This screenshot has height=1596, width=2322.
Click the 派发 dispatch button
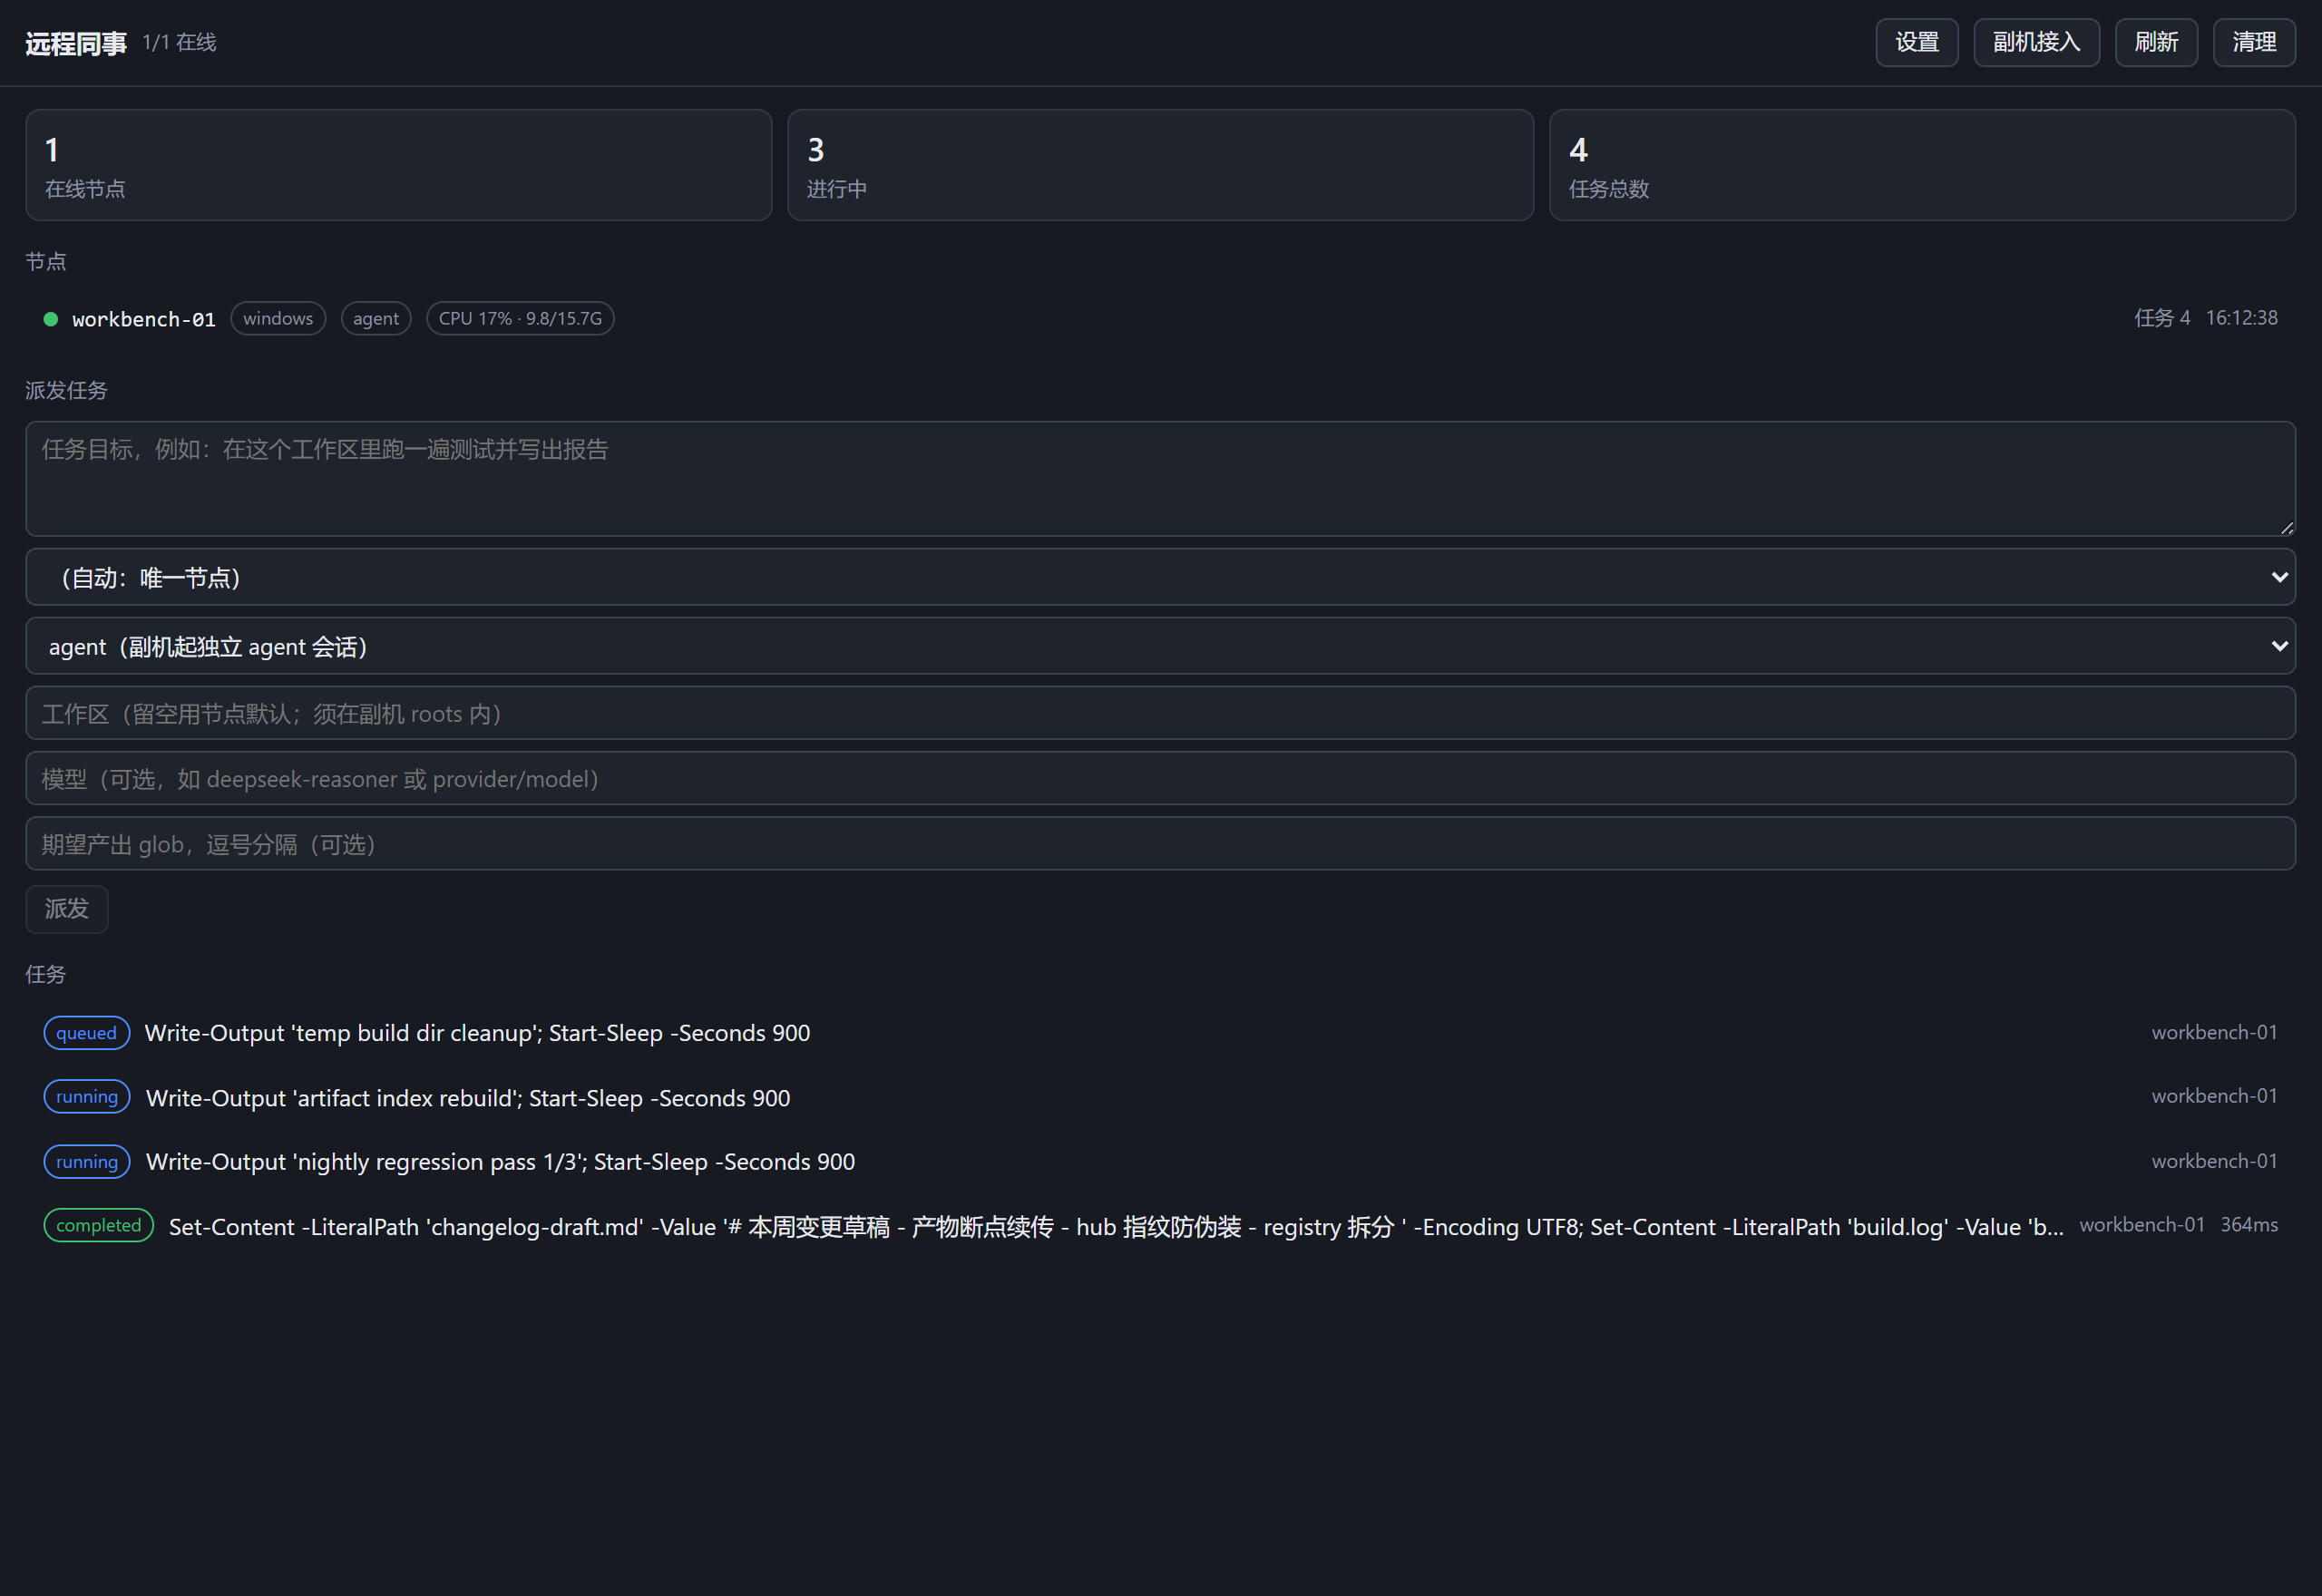pyautogui.click(x=67, y=909)
